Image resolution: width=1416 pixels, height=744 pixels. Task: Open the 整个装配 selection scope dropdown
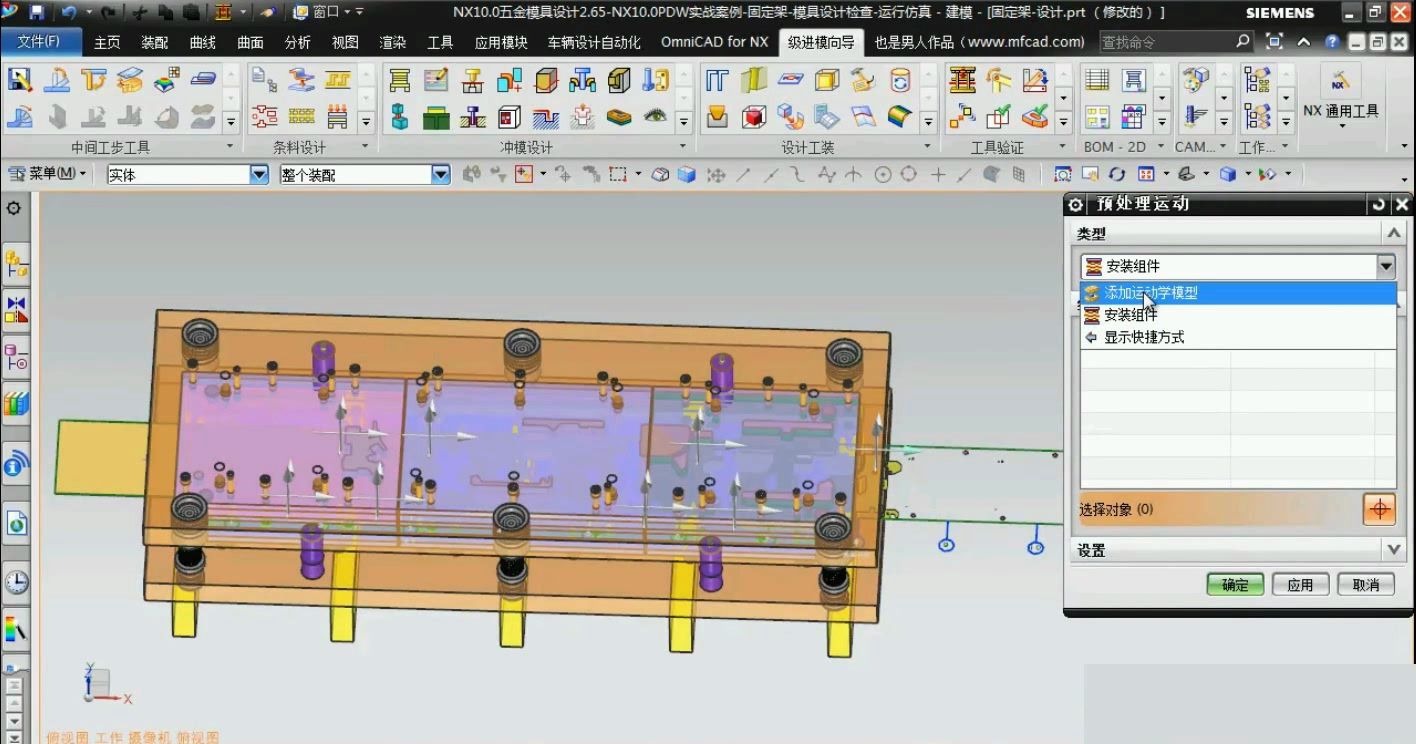pos(441,175)
